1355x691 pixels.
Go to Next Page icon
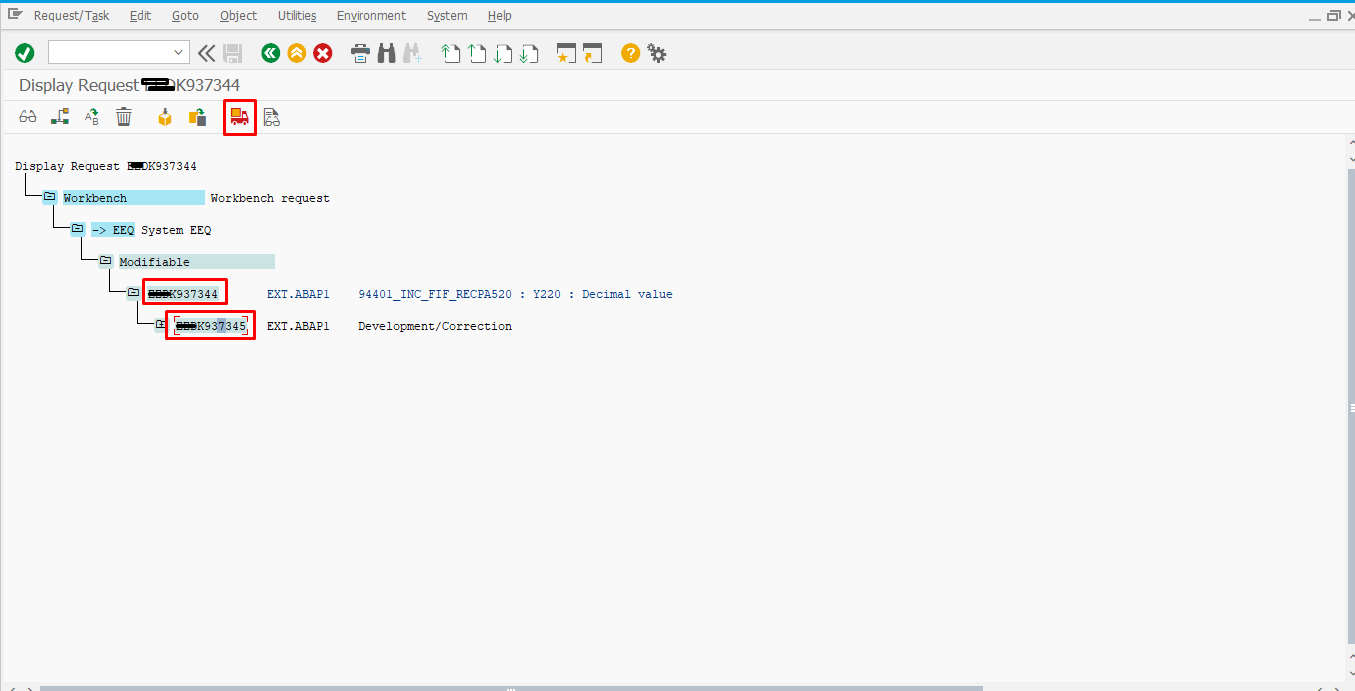[x=504, y=53]
